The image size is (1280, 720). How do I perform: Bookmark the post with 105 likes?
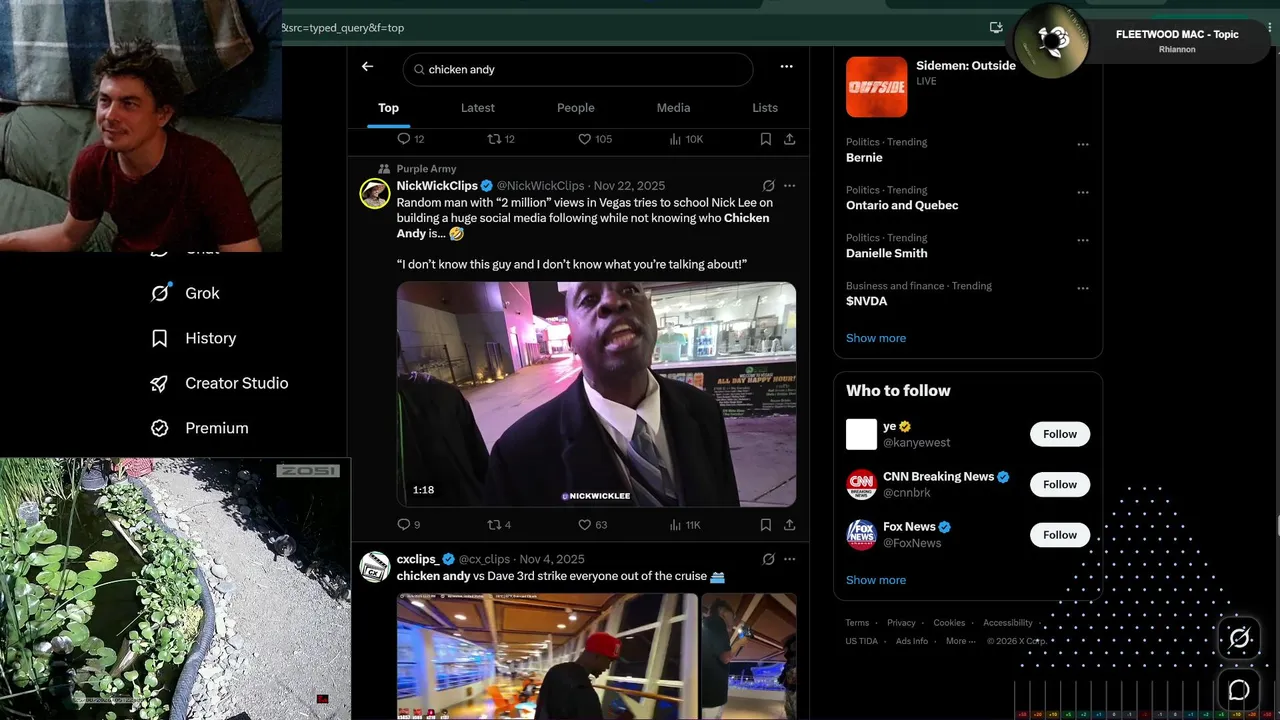click(765, 139)
